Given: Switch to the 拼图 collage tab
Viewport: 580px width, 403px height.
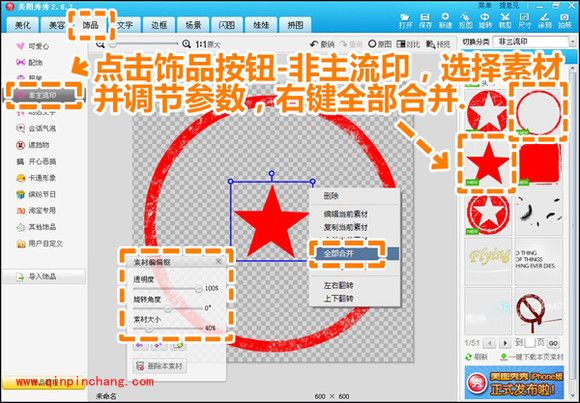Looking at the screenshot, I should [295, 25].
